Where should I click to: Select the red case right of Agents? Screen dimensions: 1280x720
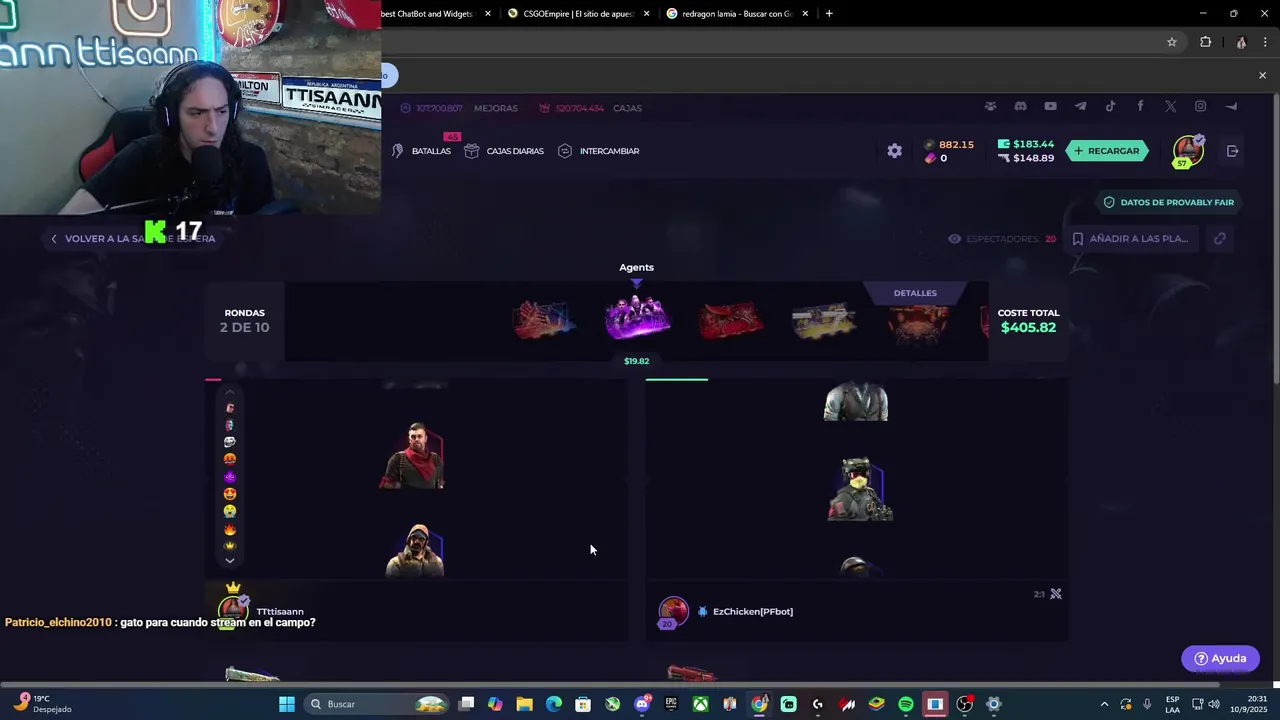(731, 320)
